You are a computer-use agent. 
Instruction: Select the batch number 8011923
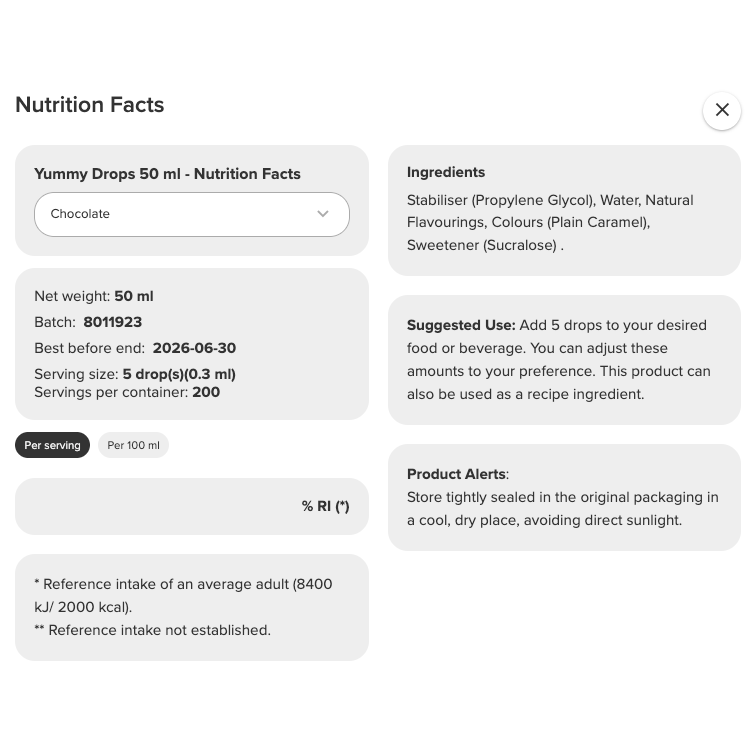tap(113, 322)
